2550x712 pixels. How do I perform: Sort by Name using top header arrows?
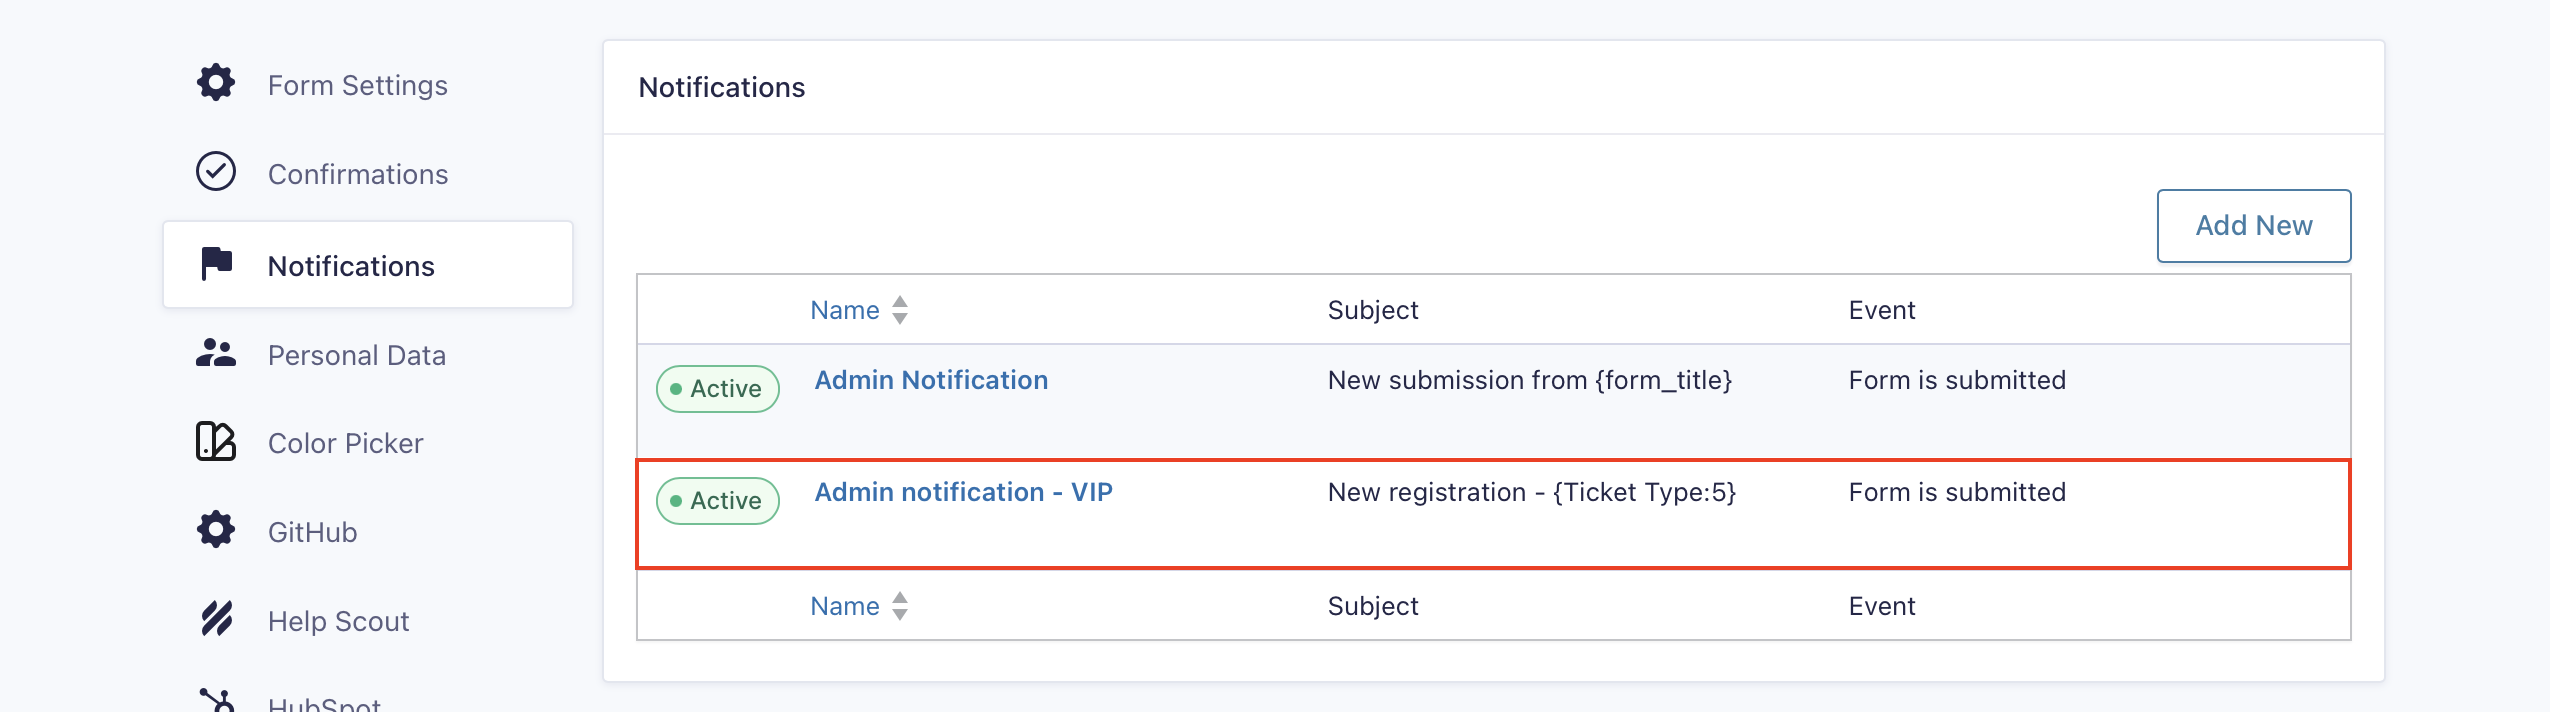(x=900, y=310)
